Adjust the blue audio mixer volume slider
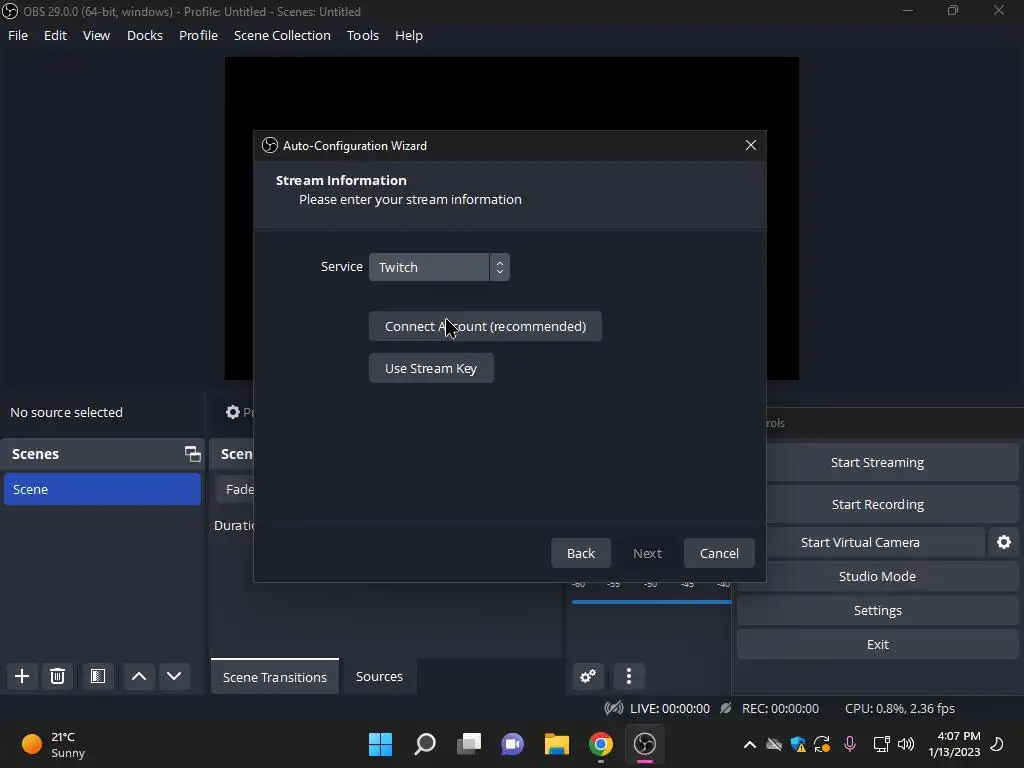Viewport: 1024px width, 768px height. click(652, 601)
